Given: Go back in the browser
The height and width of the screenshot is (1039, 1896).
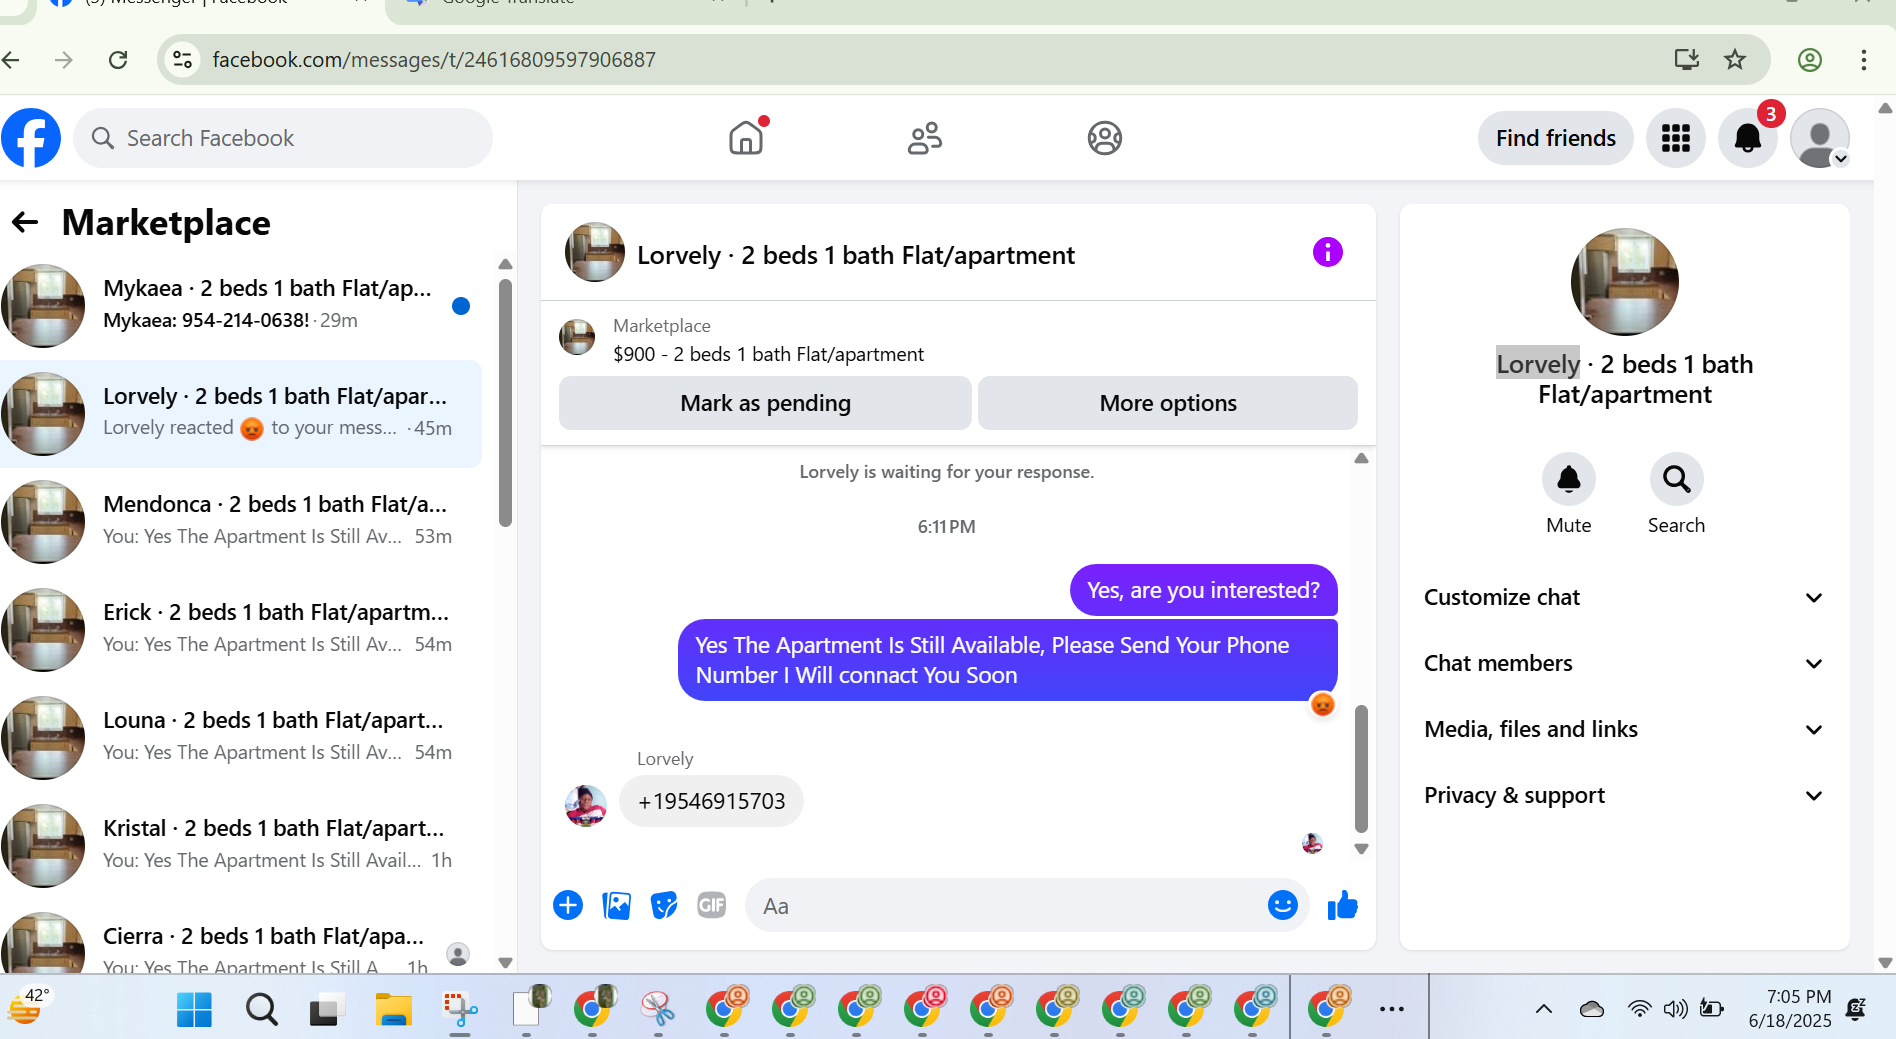Looking at the screenshot, I should pyautogui.click(x=11, y=60).
